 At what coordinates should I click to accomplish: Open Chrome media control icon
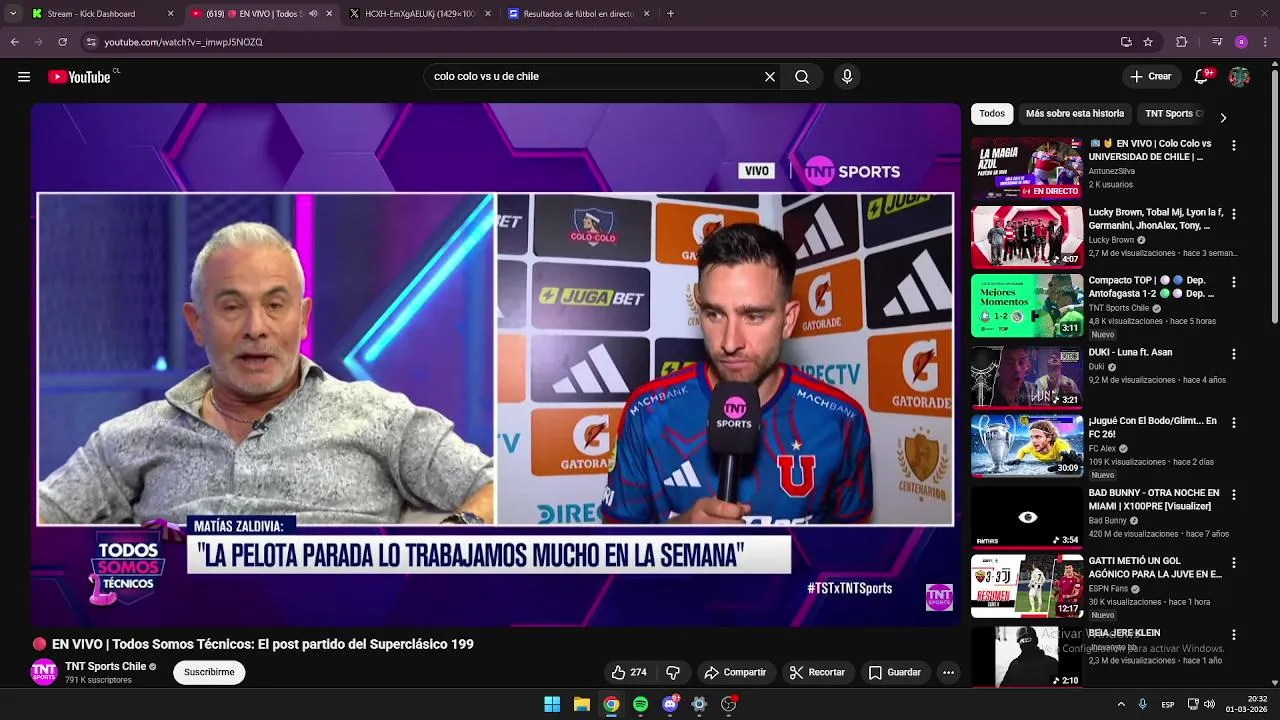tap(1217, 42)
